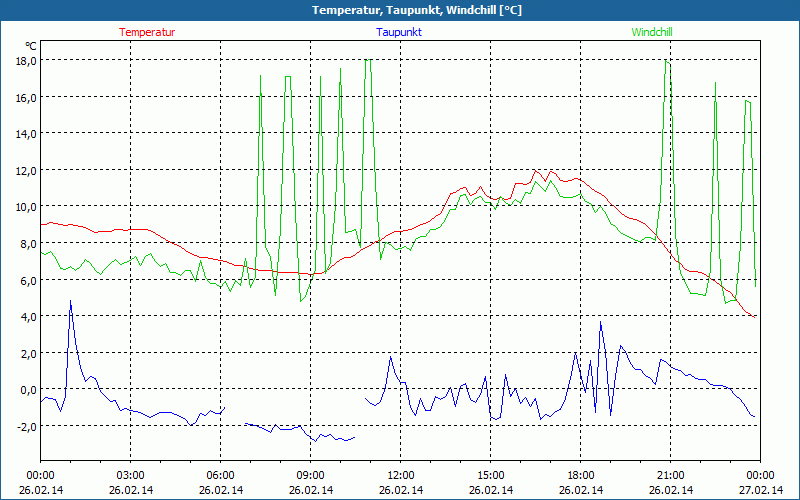Viewport: 800px width, 500px height.
Task: Click the °C unit label
Action: 31,46
